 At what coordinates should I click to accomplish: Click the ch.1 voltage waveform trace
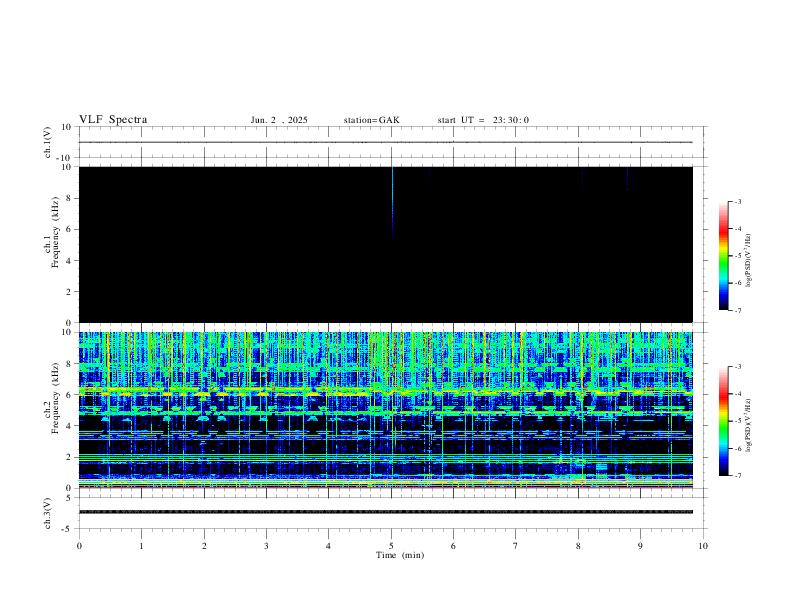pos(386,142)
